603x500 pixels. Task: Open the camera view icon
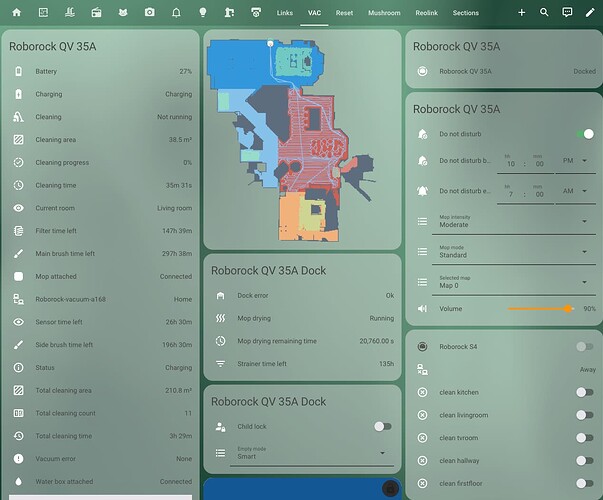[x=149, y=12]
